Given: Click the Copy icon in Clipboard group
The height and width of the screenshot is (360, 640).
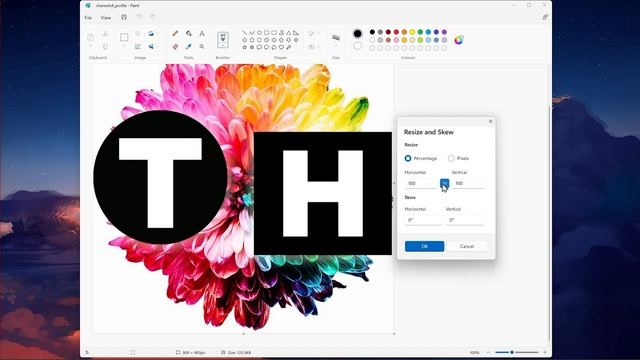Looking at the screenshot, I should [x=105, y=47].
